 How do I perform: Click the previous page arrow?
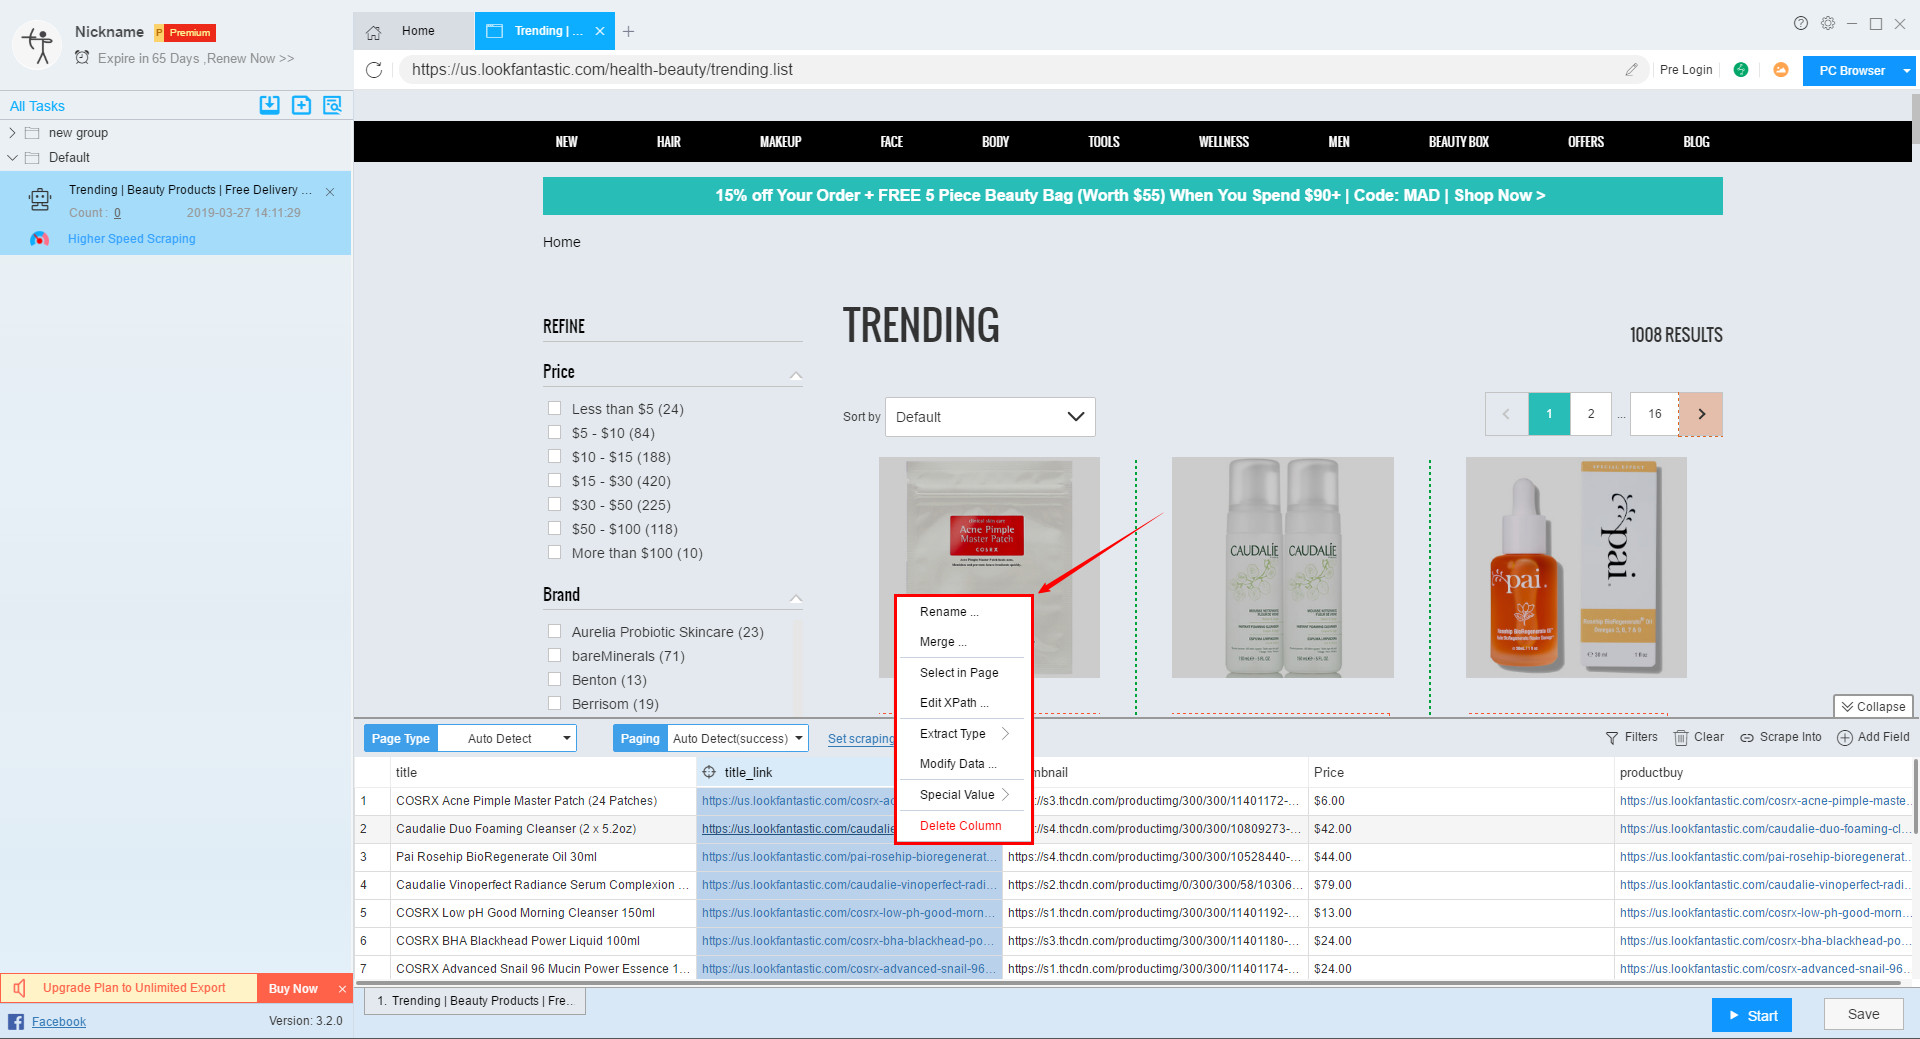(x=1506, y=414)
